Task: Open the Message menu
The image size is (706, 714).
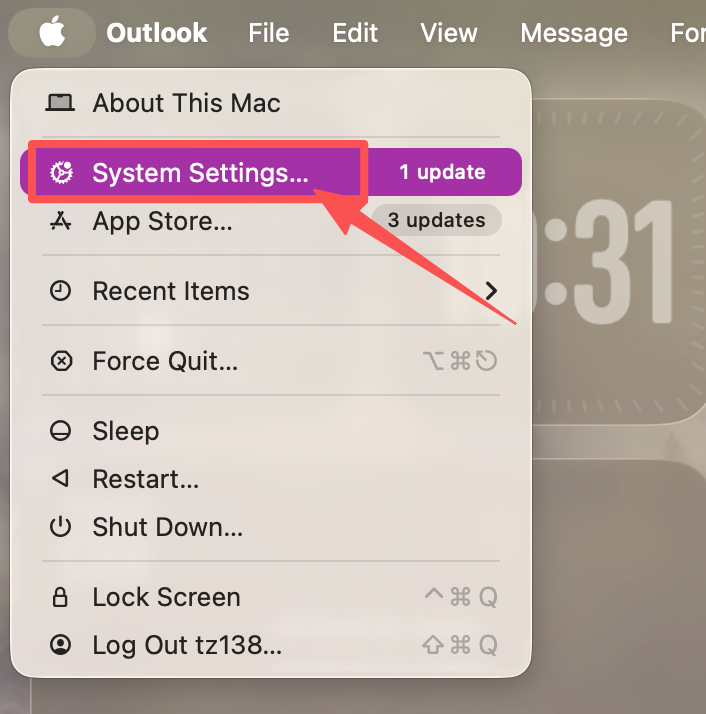Action: (574, 33)
